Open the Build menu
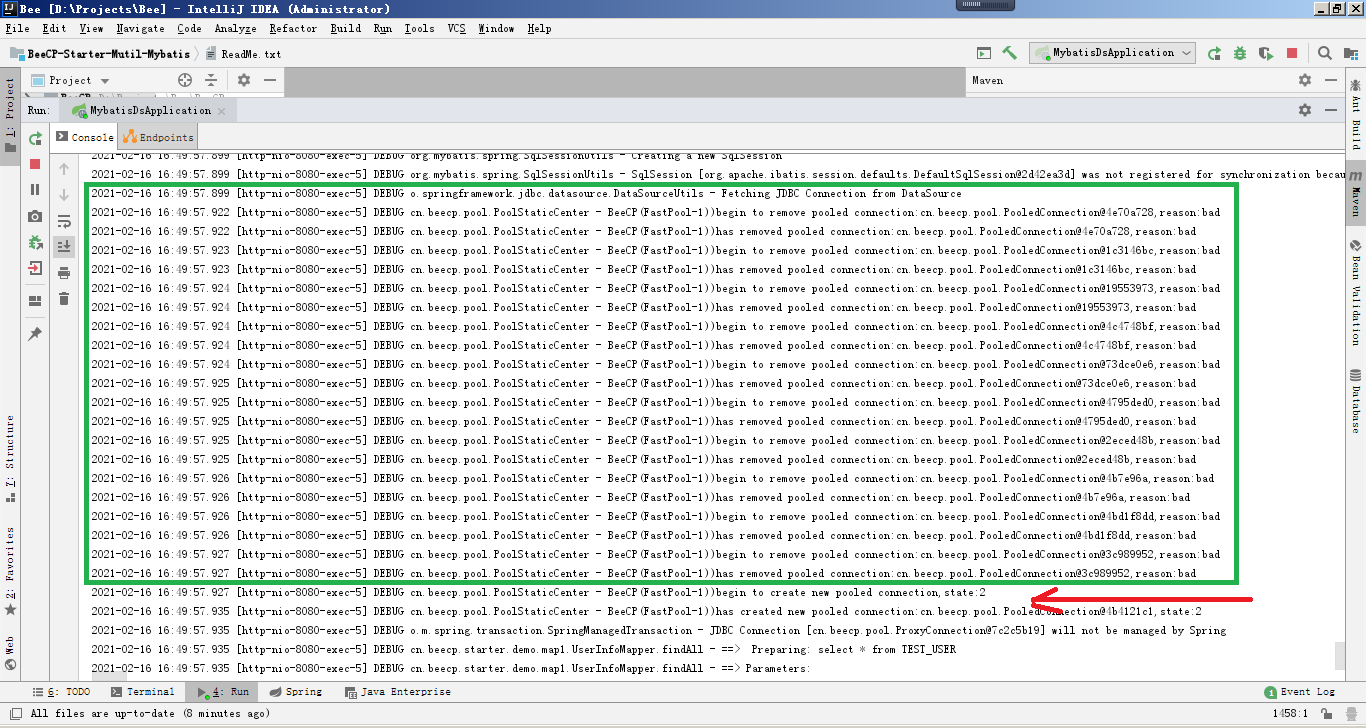The image size is (1366, 728). click(345, 28)
